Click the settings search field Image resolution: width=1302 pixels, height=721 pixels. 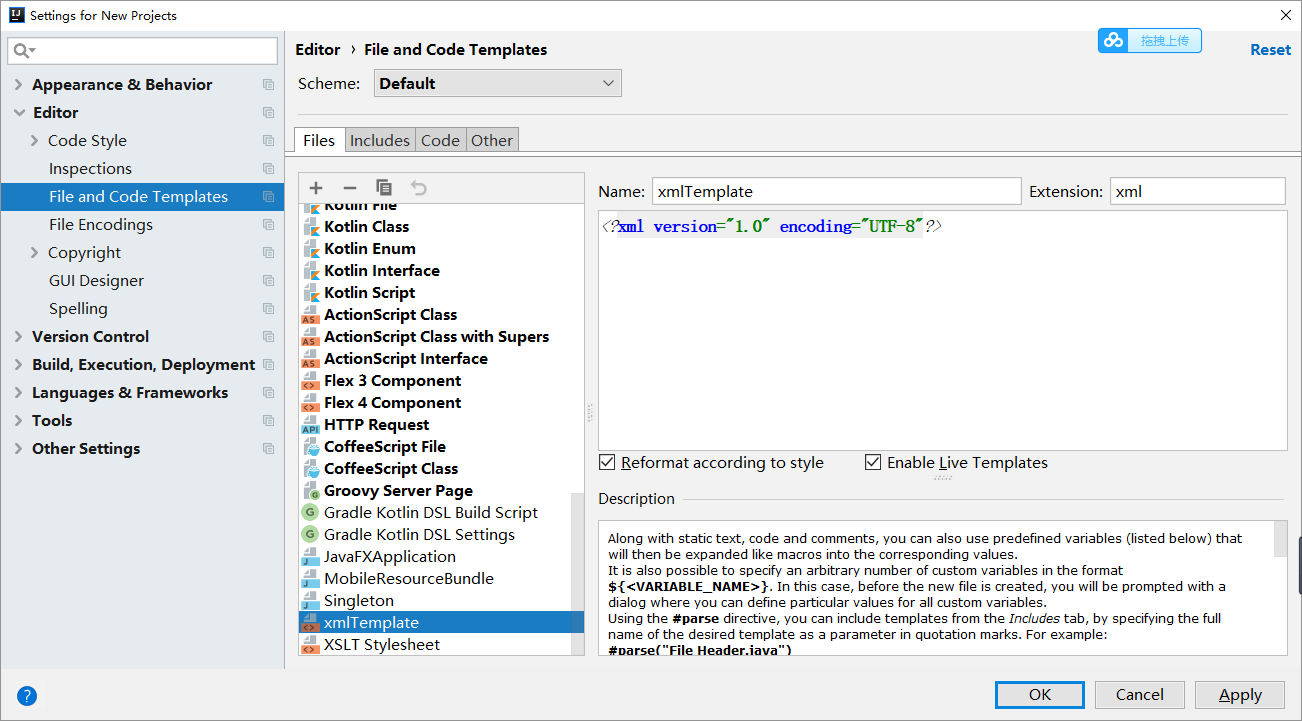pos(143,51)
